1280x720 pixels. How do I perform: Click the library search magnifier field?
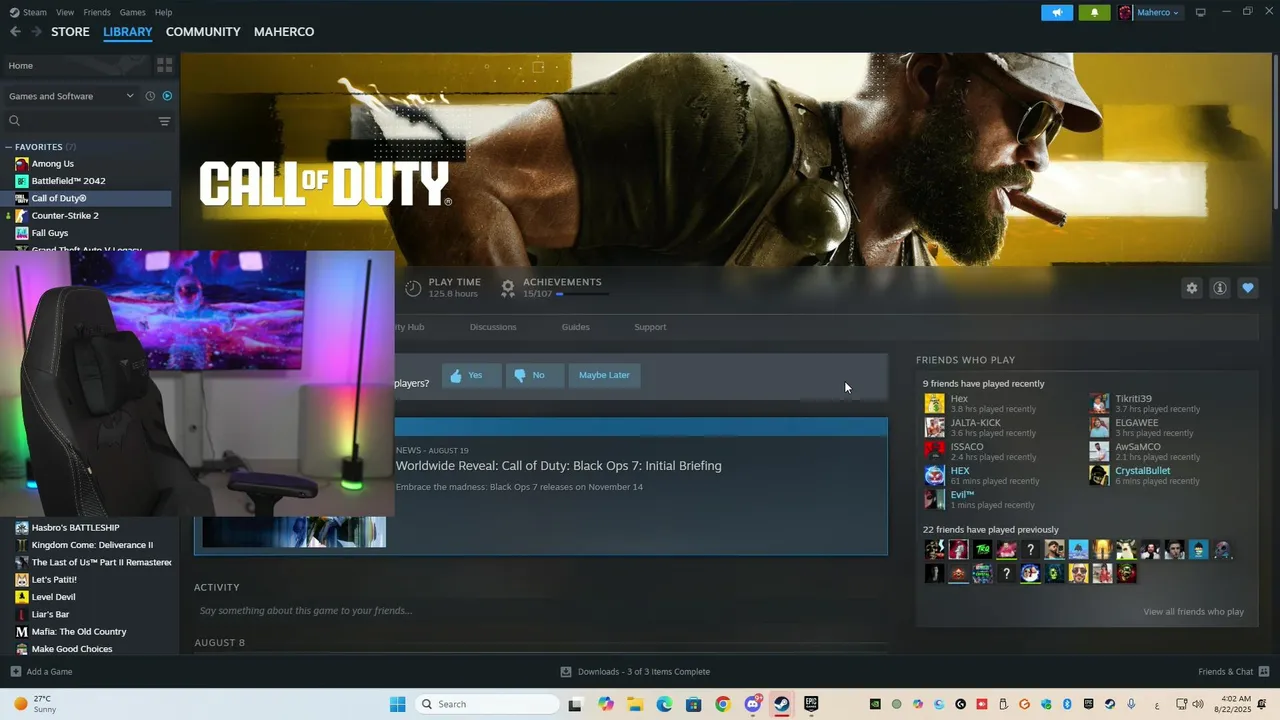80,121
